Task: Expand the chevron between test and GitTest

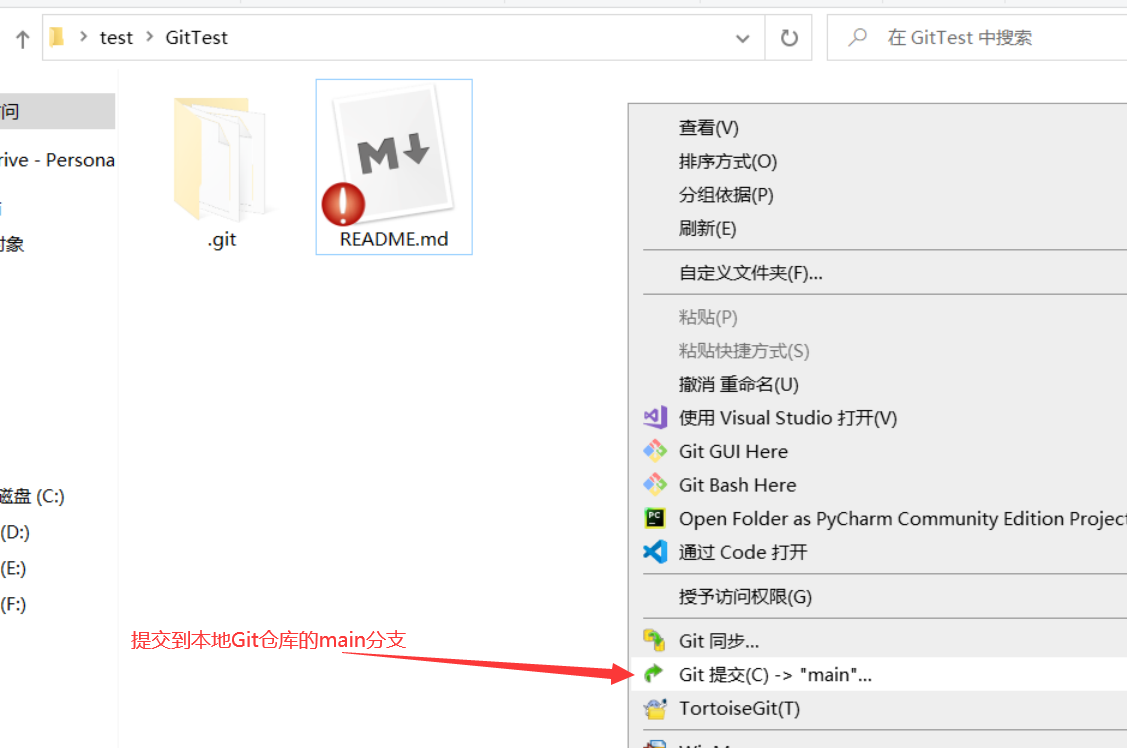Action: click(150, 38)
